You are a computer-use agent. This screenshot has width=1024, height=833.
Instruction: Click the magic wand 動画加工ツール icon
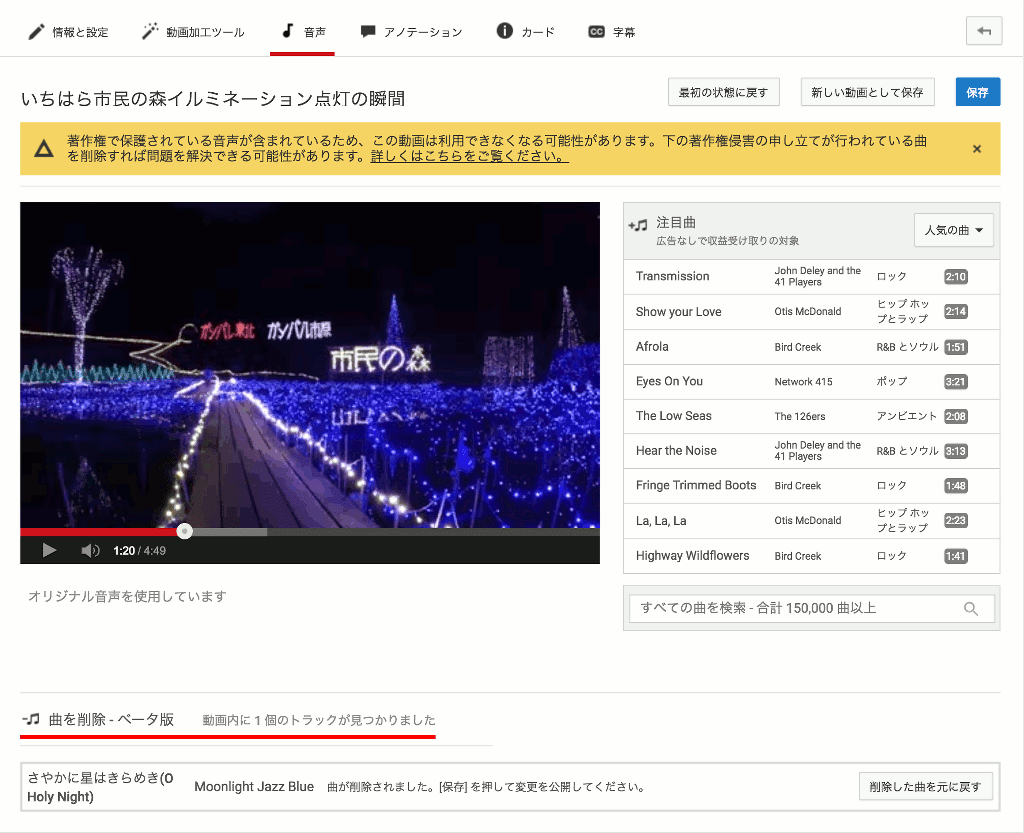150,31
